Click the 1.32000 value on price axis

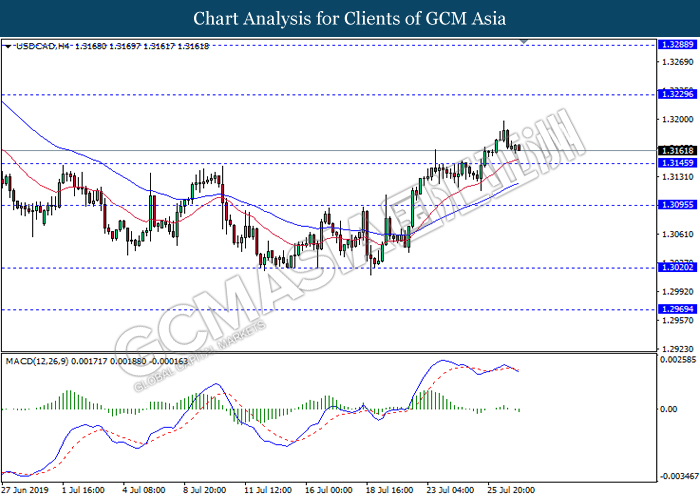tap(674, 119)
